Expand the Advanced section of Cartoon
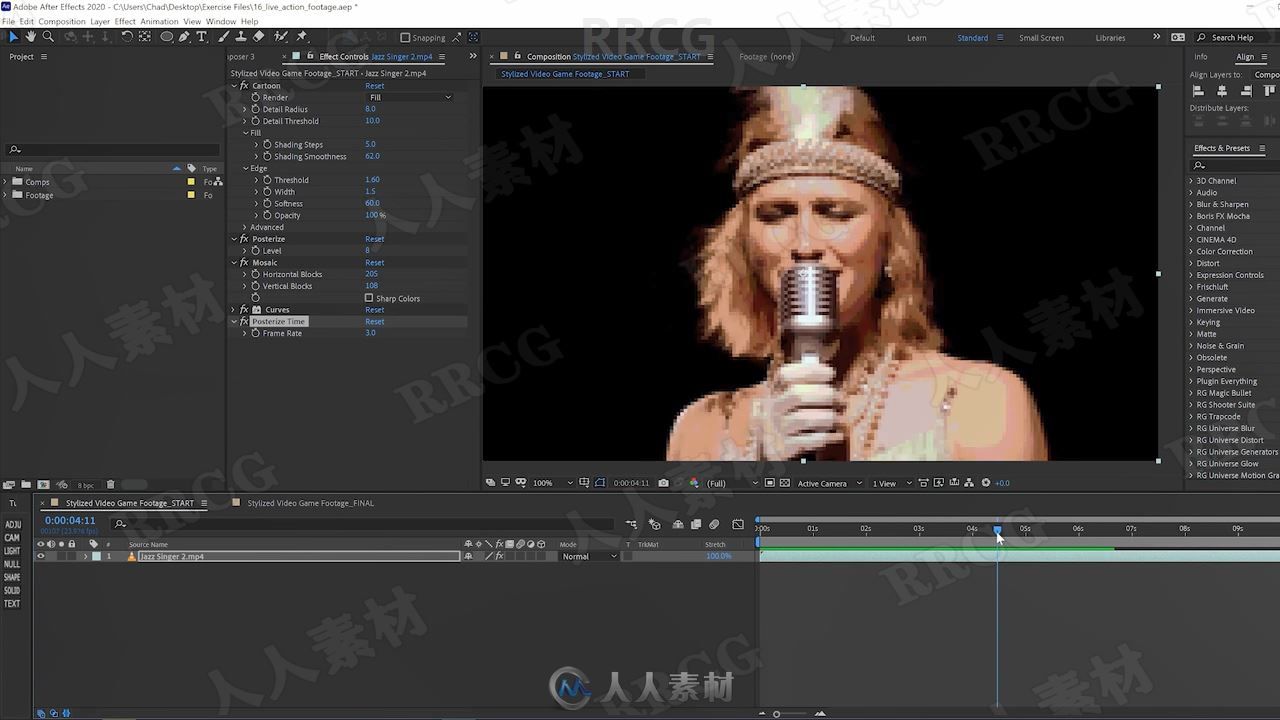1280x720 pixels. click(x=245, y=227)
